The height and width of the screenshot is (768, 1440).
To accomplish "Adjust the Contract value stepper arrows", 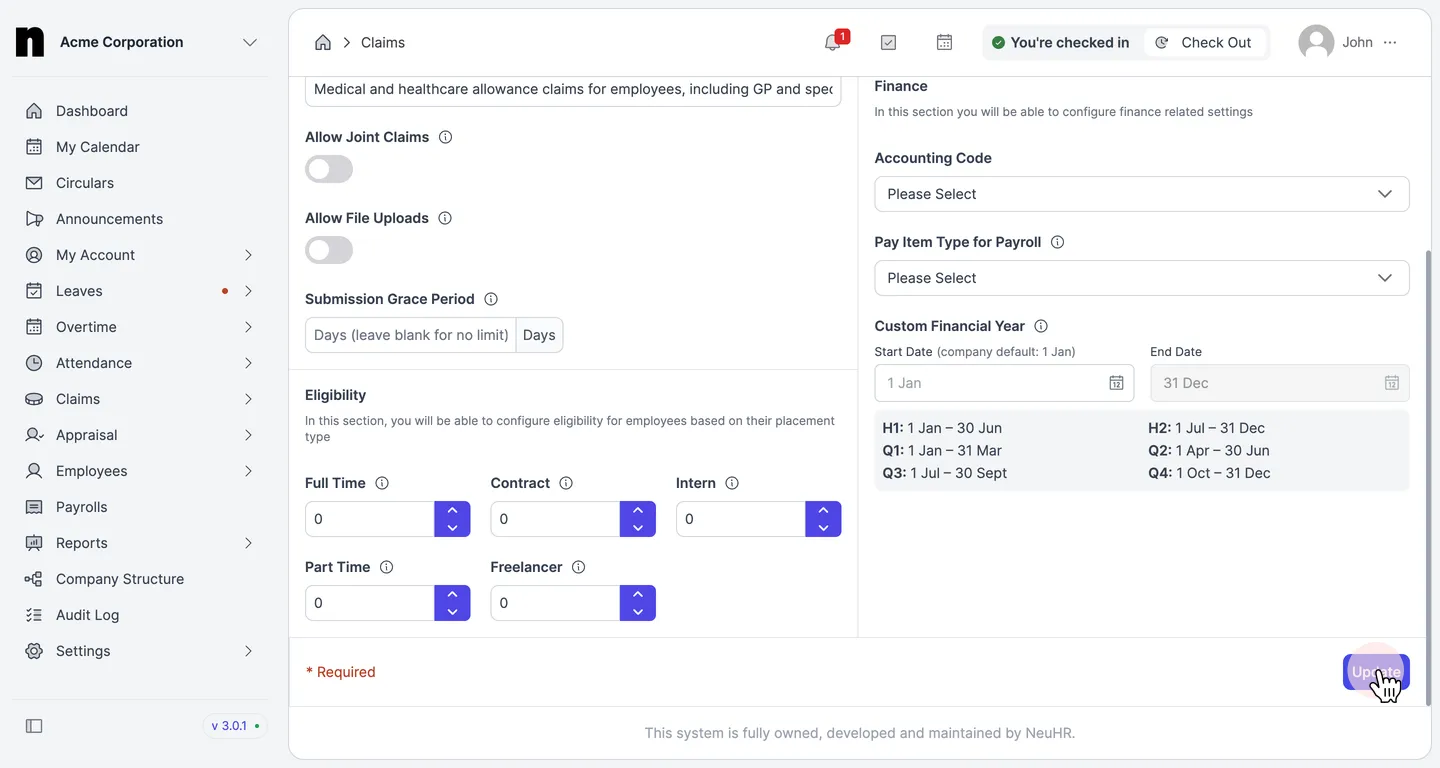I will [638, 519].
